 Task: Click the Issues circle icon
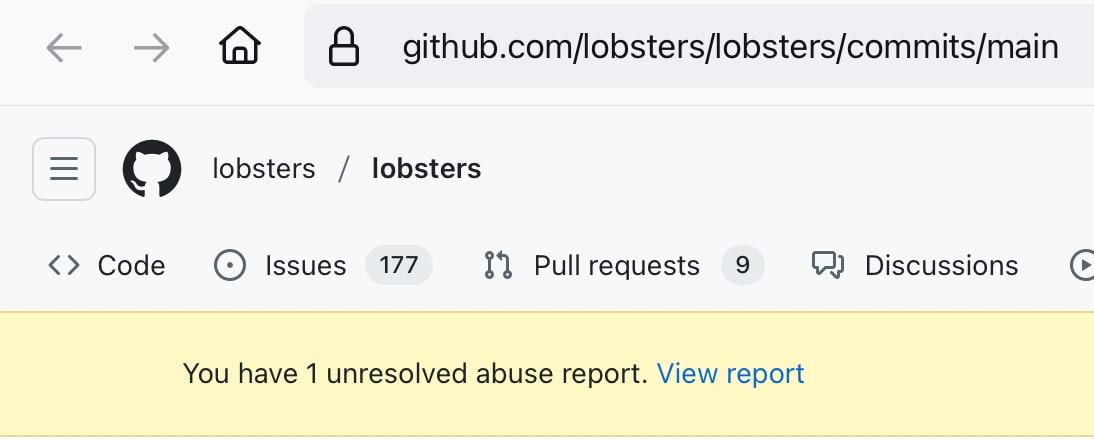[x=230, y=266]
